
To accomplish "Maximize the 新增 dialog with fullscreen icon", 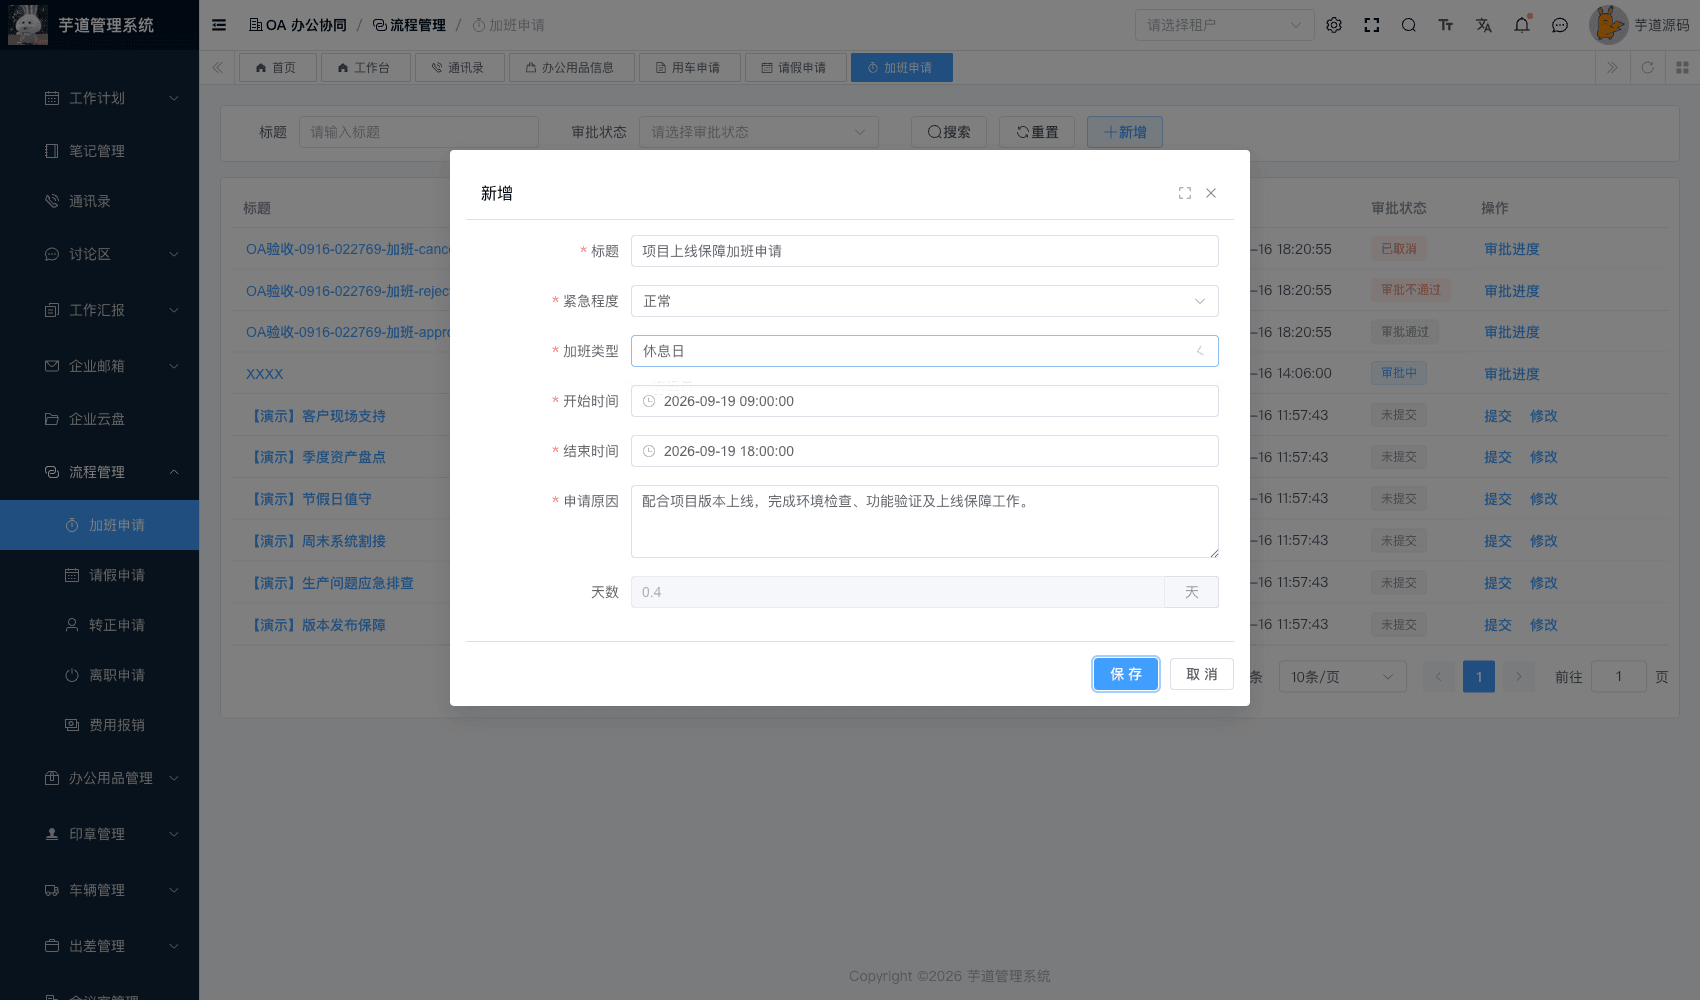I will pos(1185,193).
